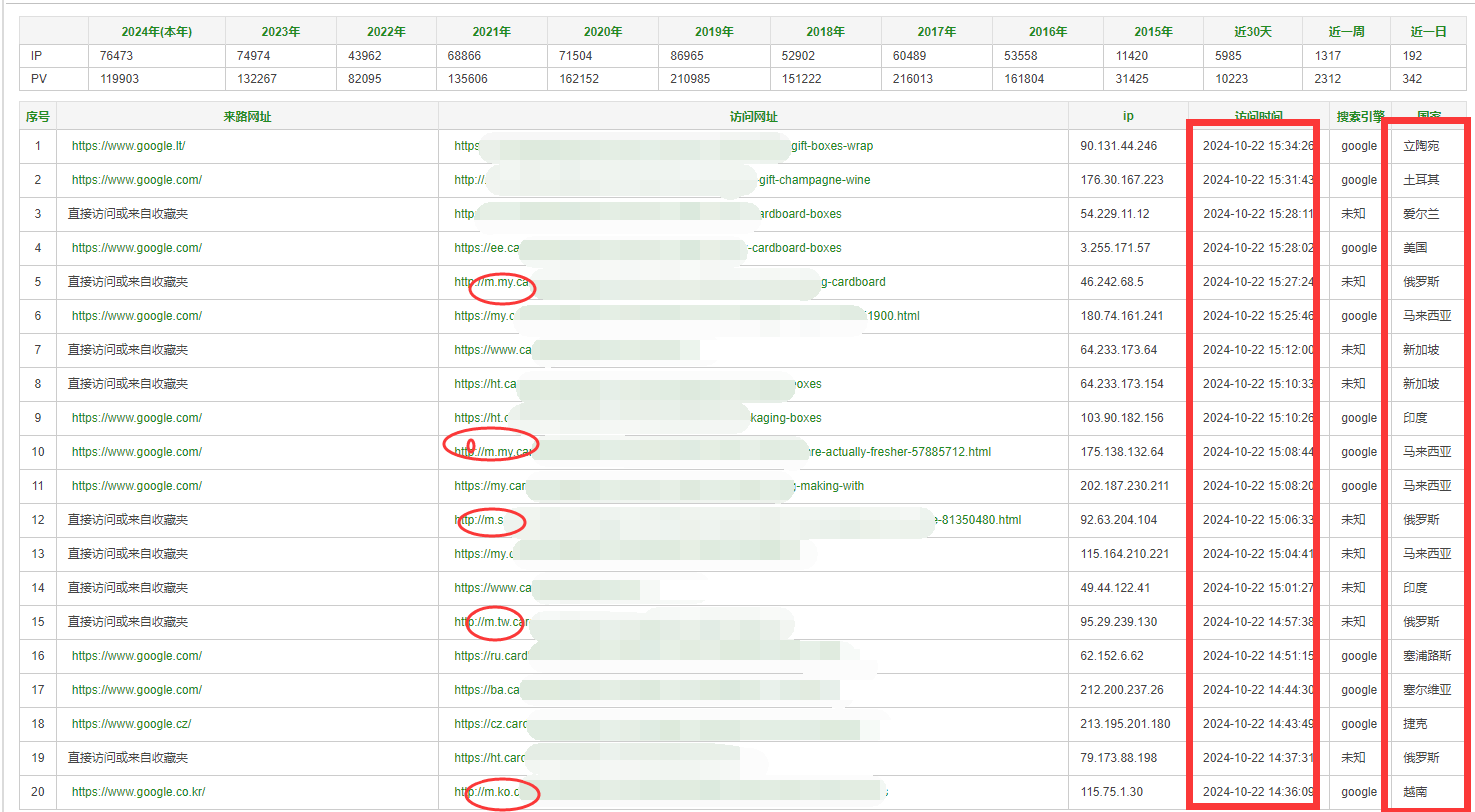Select the last-30-days IP value 5985

click(x=1228, y=57)
